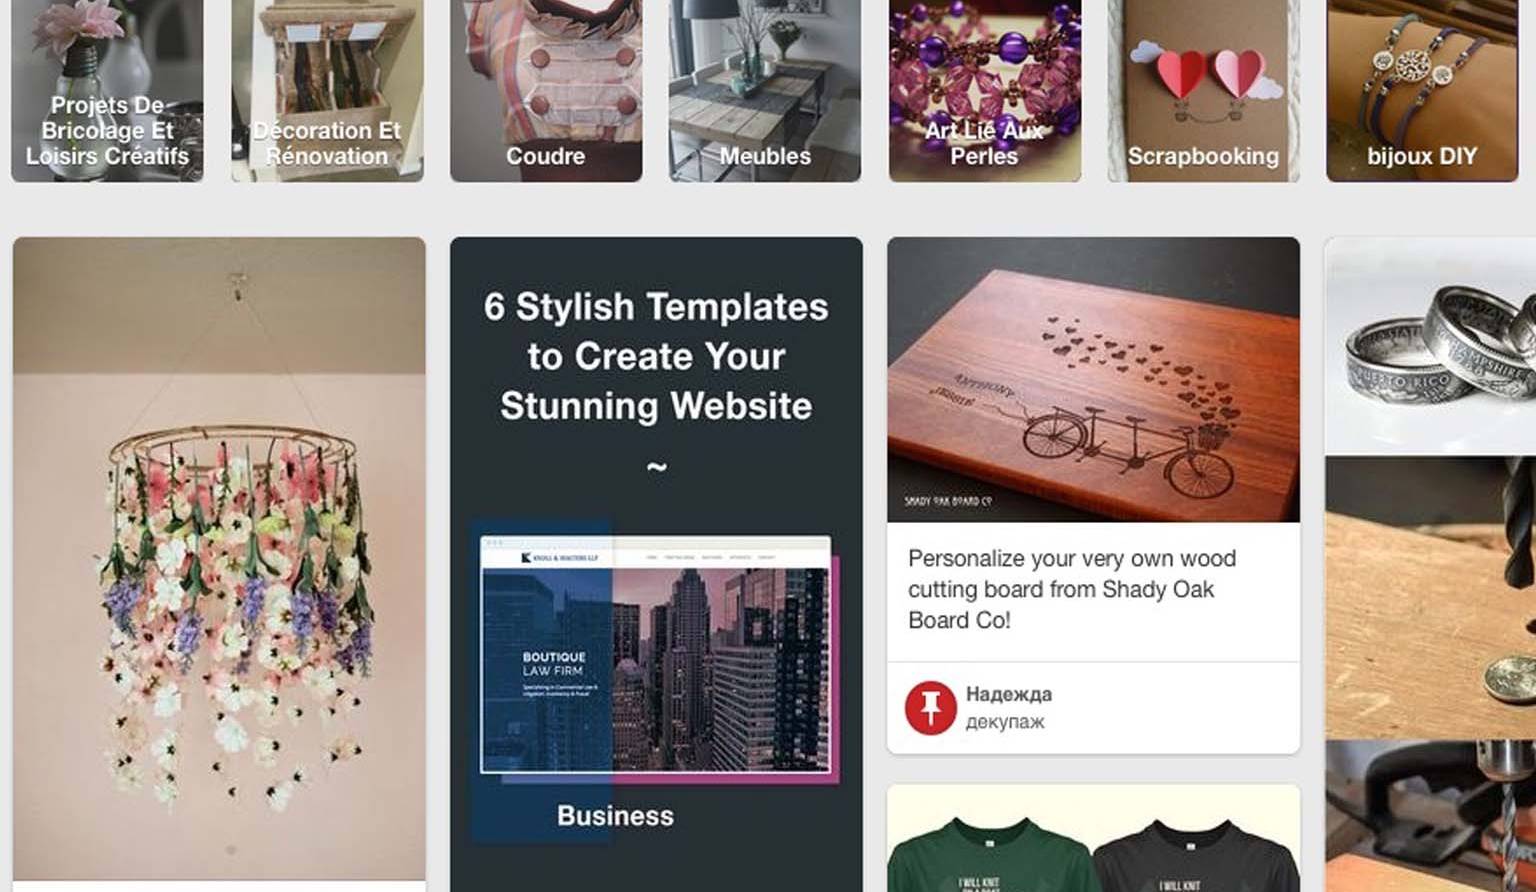1536x892 pixels.
Task: Select the bijoux DIY category tile
Action: (x=1422, y=91)
